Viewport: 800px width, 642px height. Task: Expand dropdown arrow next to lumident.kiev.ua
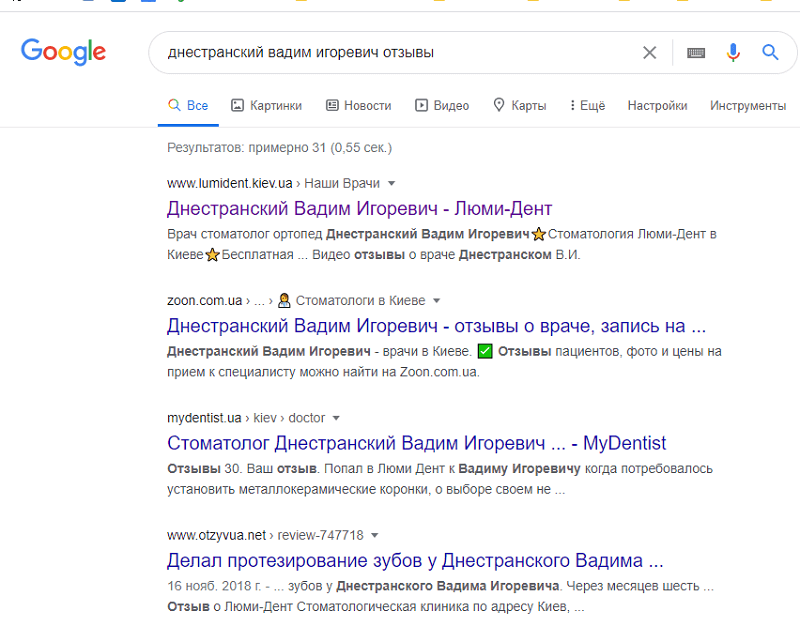(392, 183)
